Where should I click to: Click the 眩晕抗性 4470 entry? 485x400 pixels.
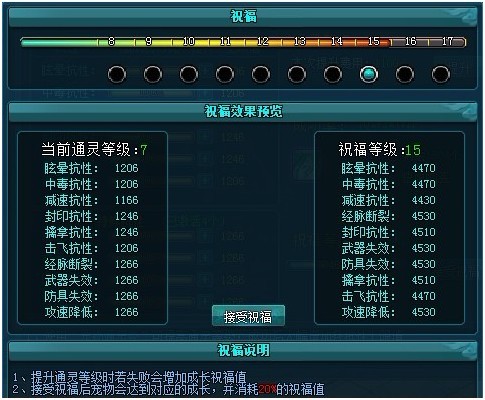(388, 168)
